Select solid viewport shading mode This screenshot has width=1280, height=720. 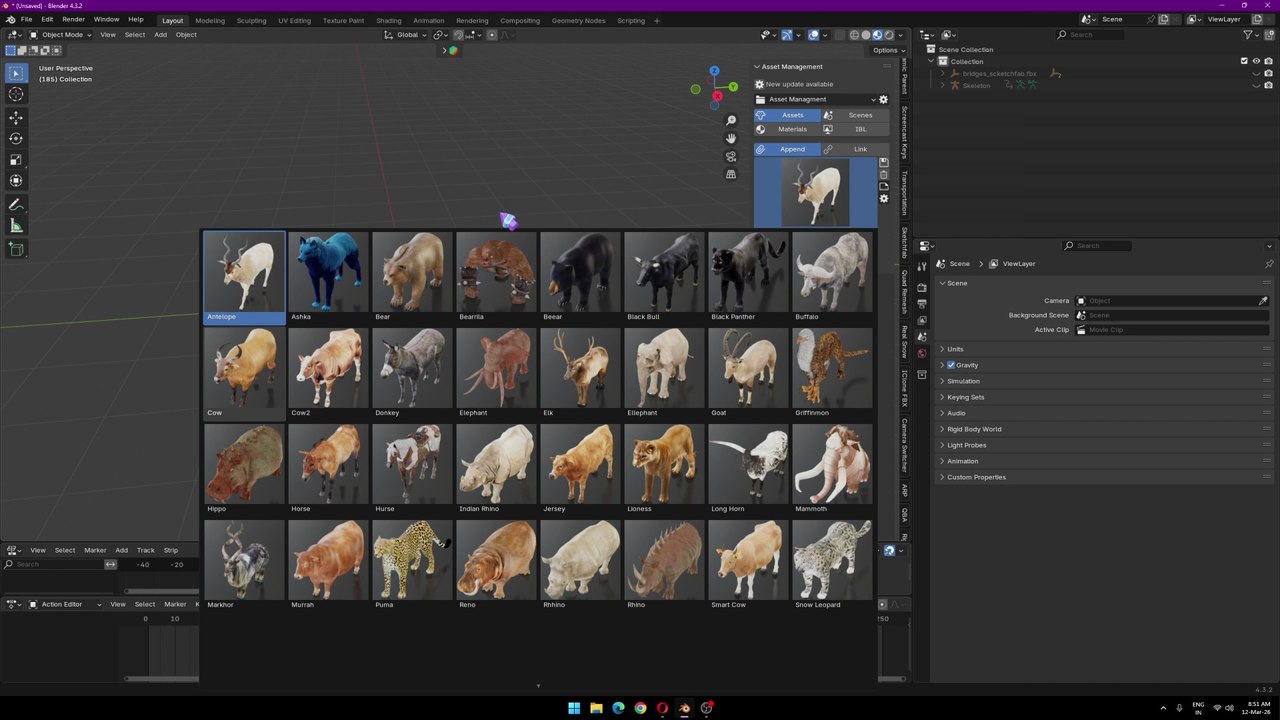click(866, 35)
